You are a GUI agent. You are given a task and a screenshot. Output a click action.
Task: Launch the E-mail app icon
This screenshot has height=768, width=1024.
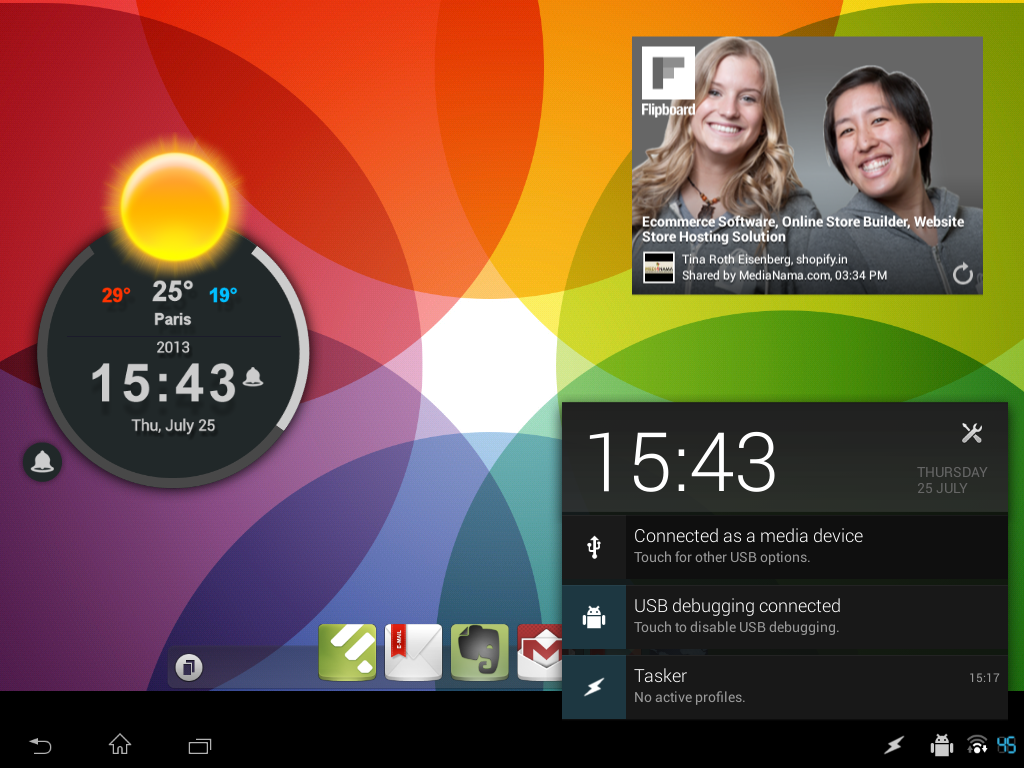413,652
